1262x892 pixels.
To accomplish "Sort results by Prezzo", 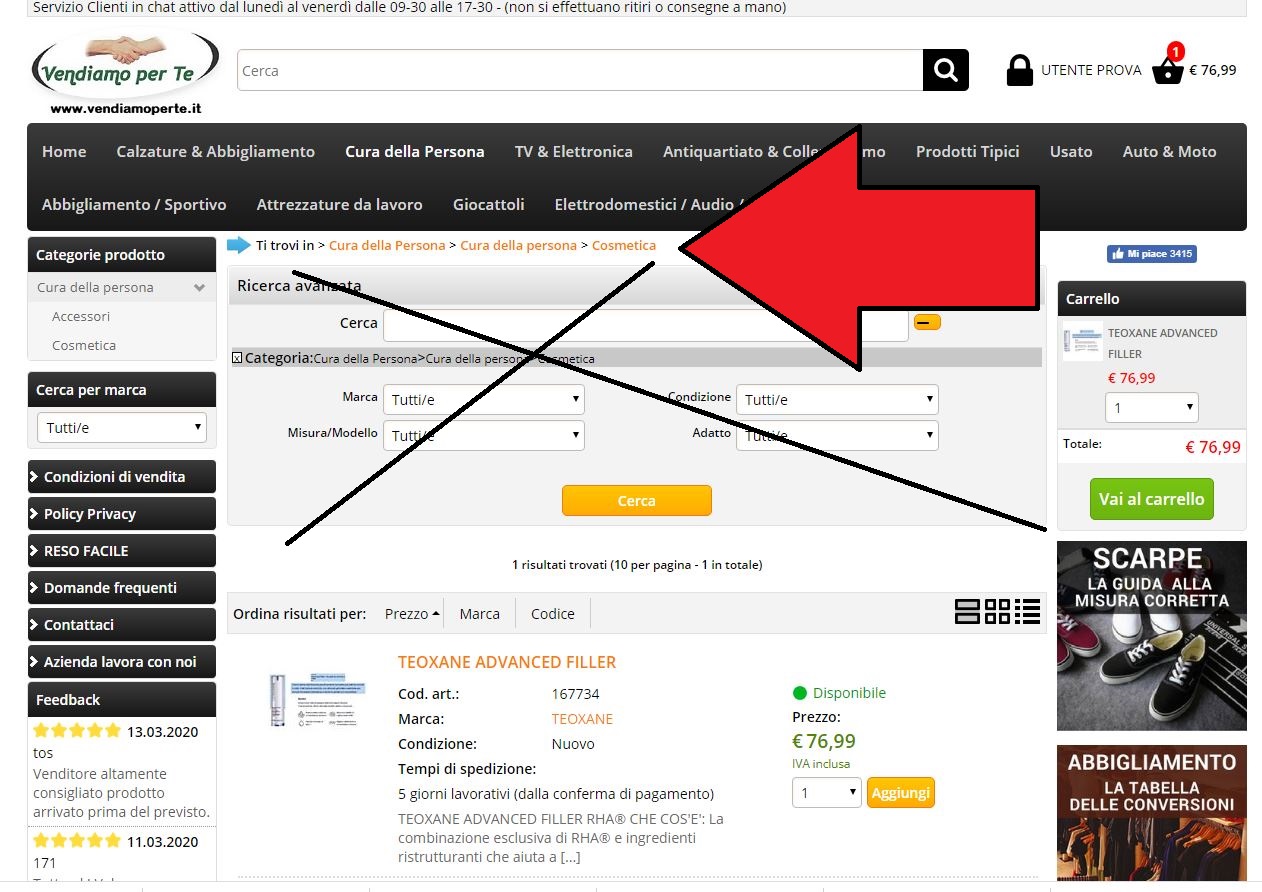I will [x=412, y=613].
